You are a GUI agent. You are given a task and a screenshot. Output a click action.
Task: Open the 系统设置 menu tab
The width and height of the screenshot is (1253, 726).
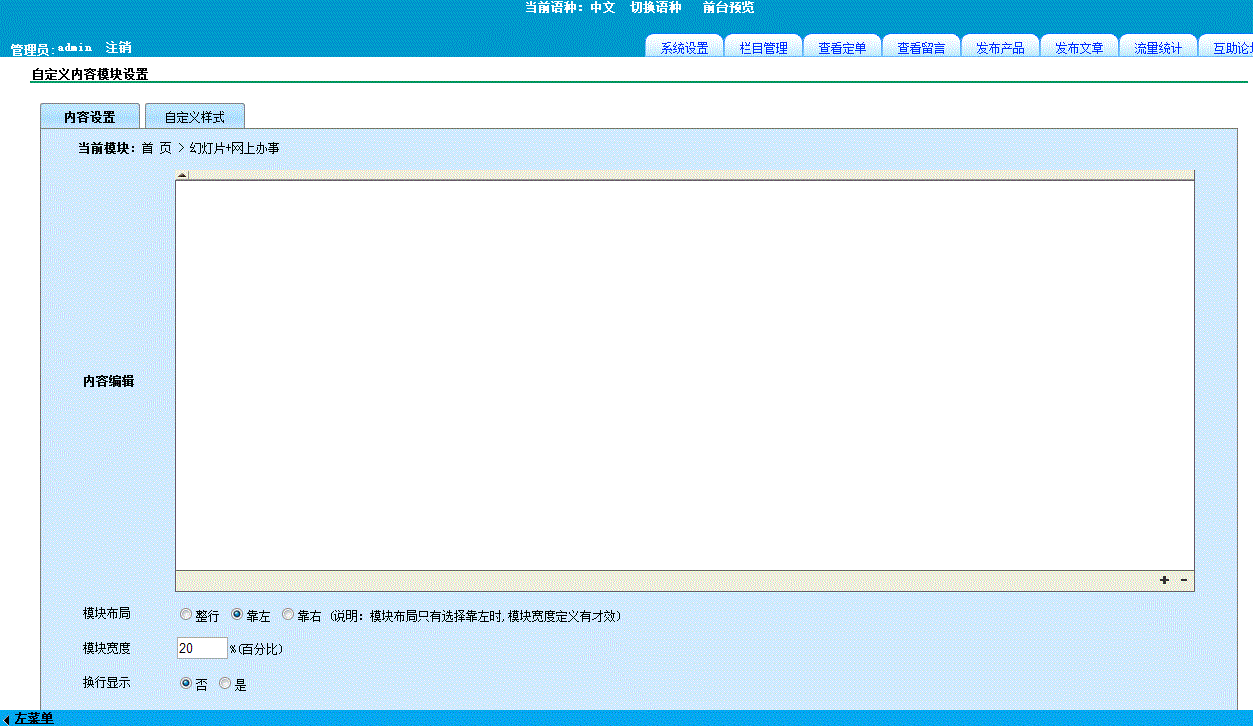pyautogui.click(x=684, y=48)
